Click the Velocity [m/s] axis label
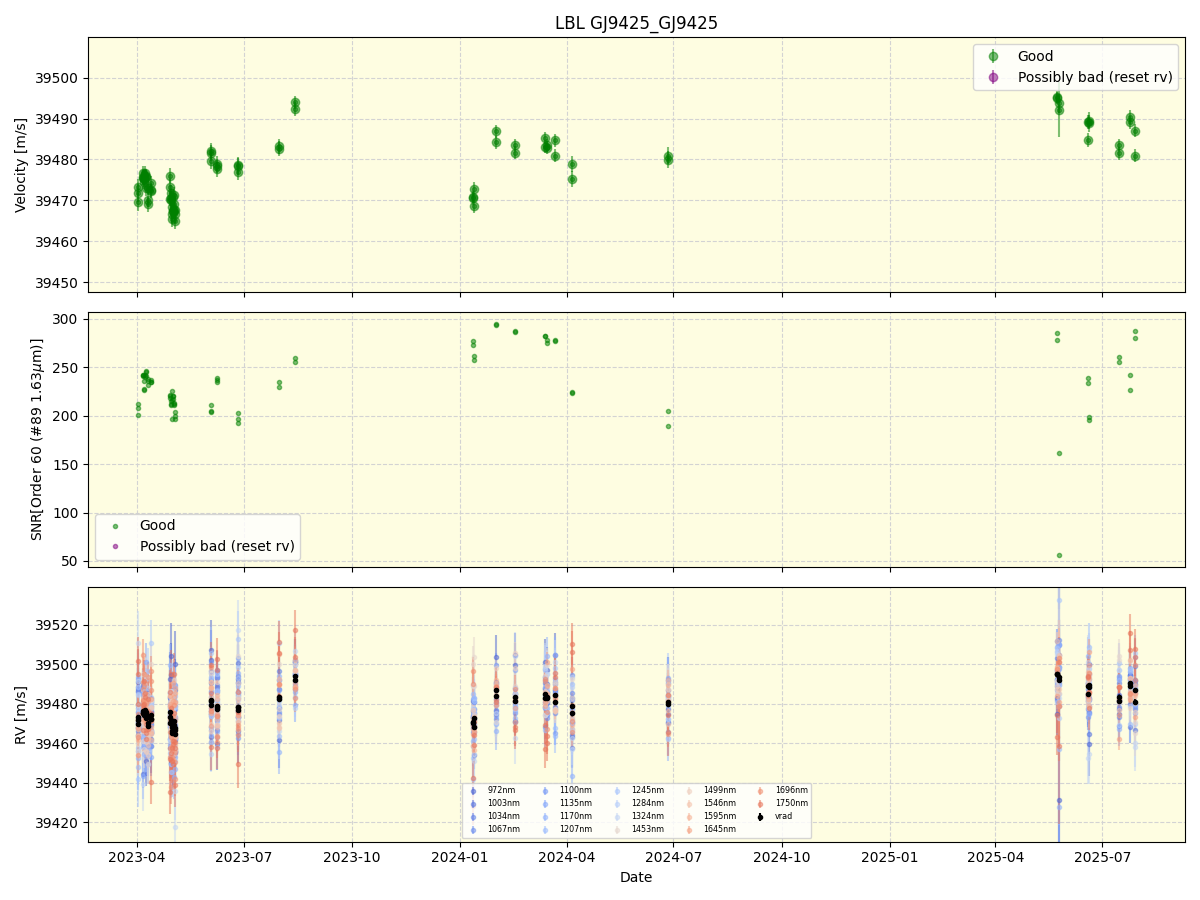 pos(21,165)
